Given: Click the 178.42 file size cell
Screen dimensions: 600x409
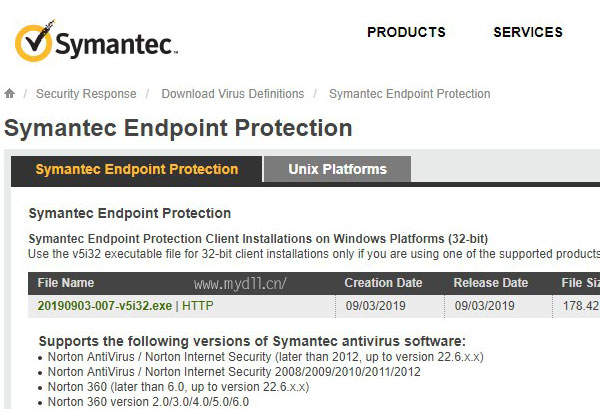Looking at the screenshot, I should pos(581,306).
